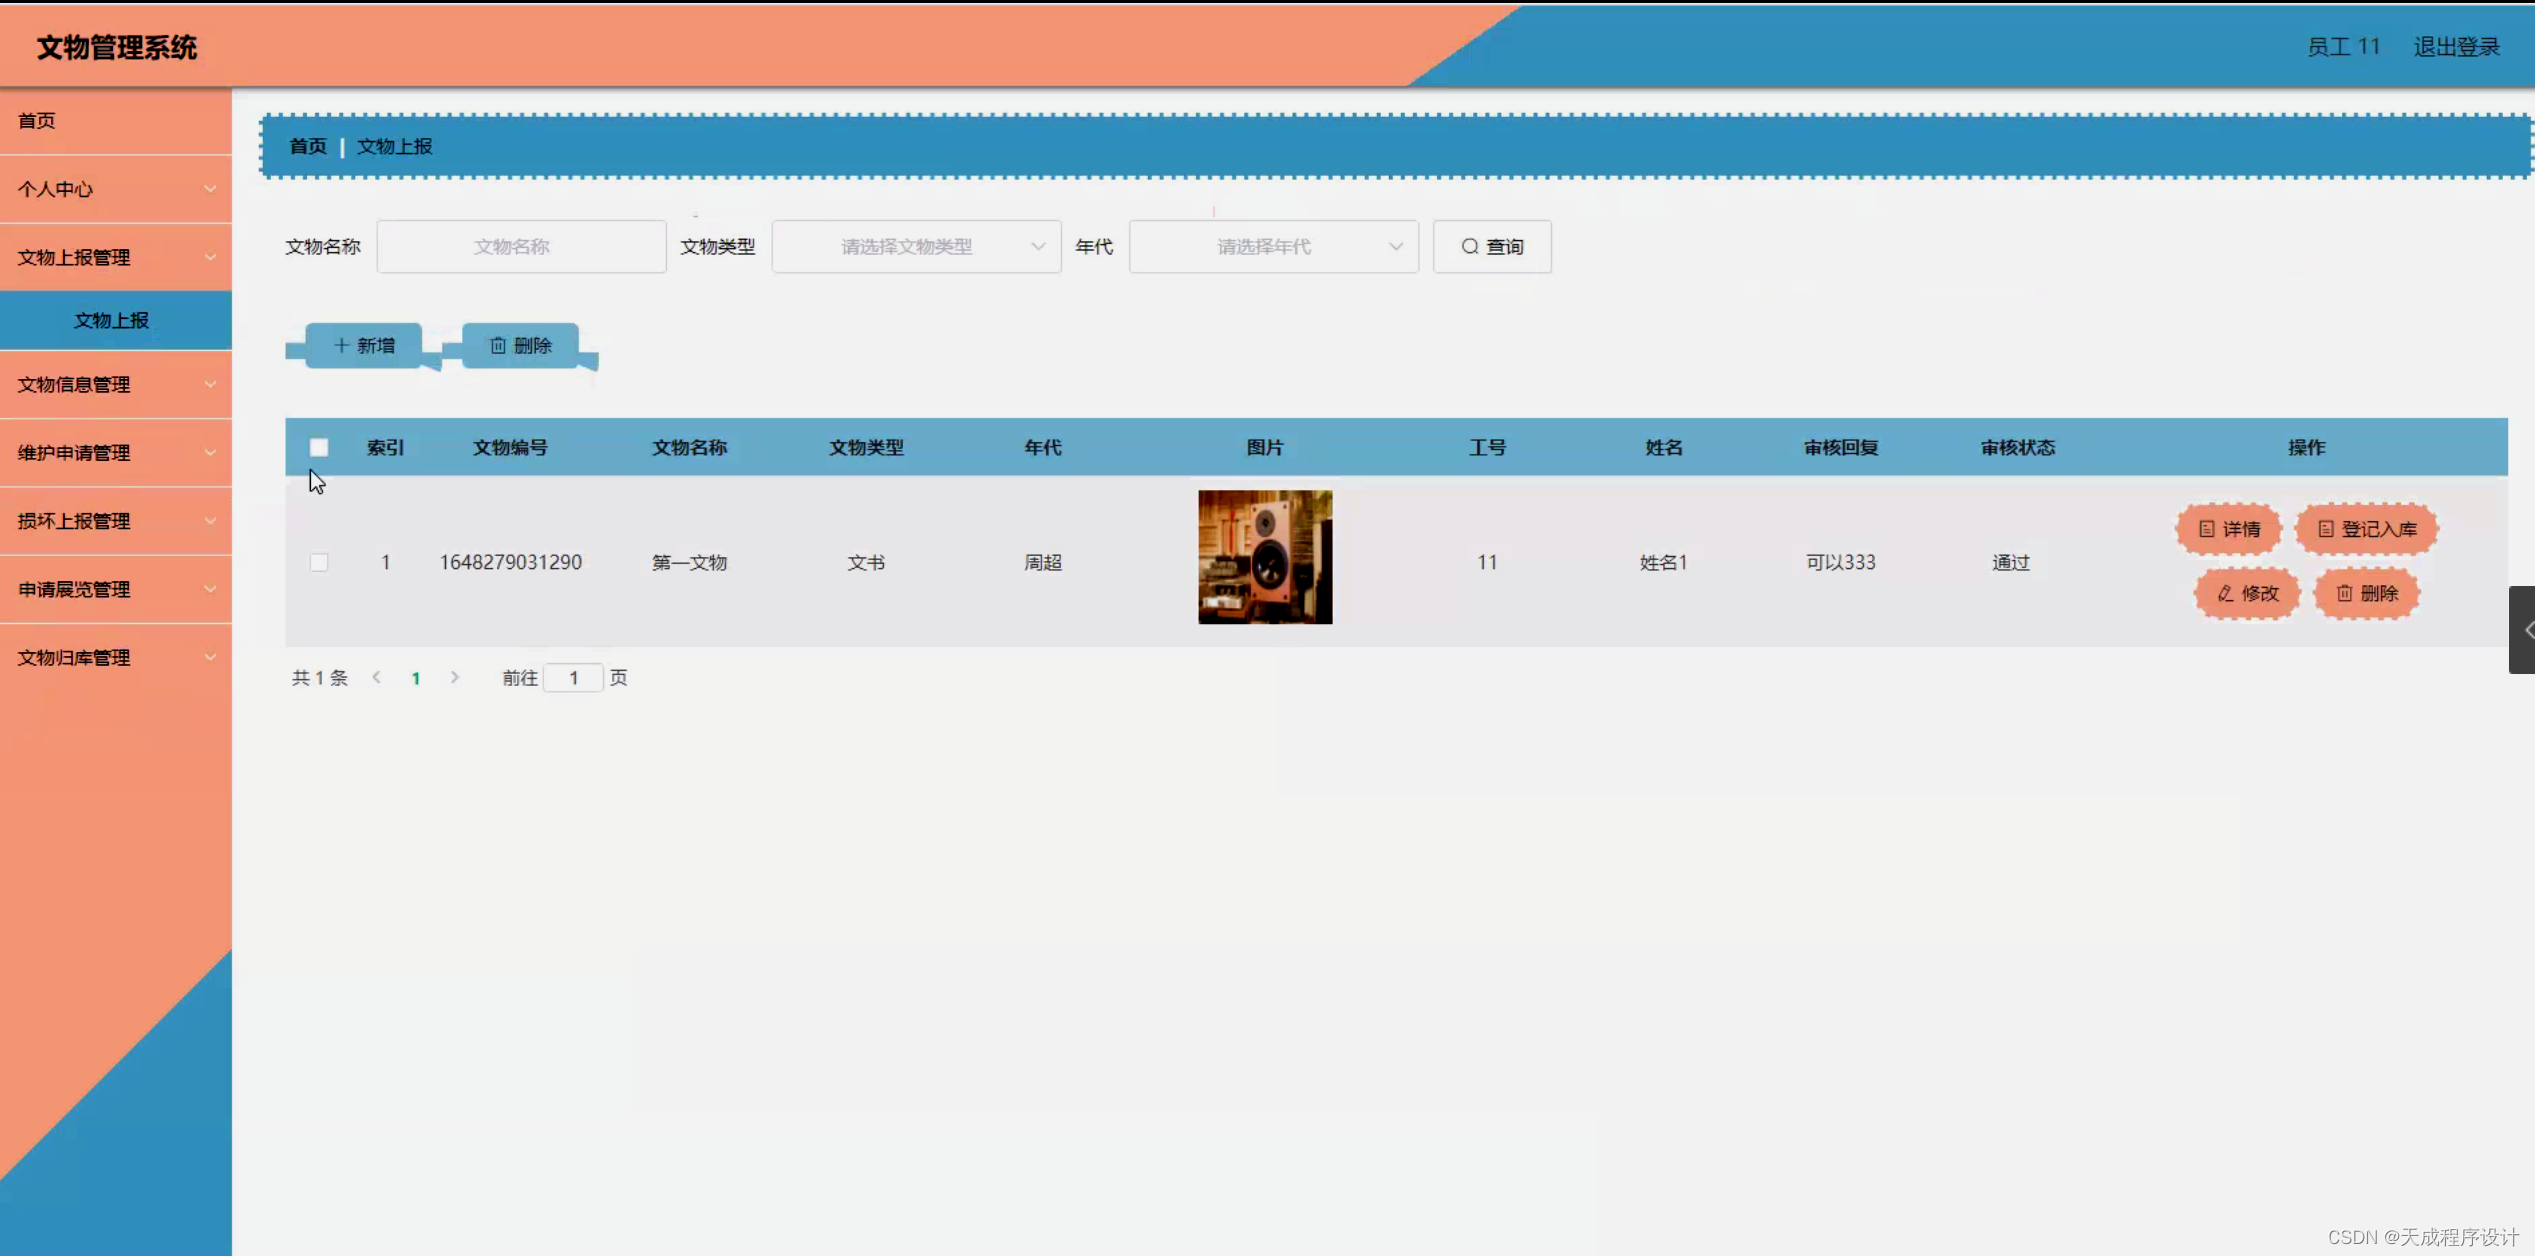
Task: Click the plus icon on the 新增 button
Action: pyautogui.click(x=340, y=345)
